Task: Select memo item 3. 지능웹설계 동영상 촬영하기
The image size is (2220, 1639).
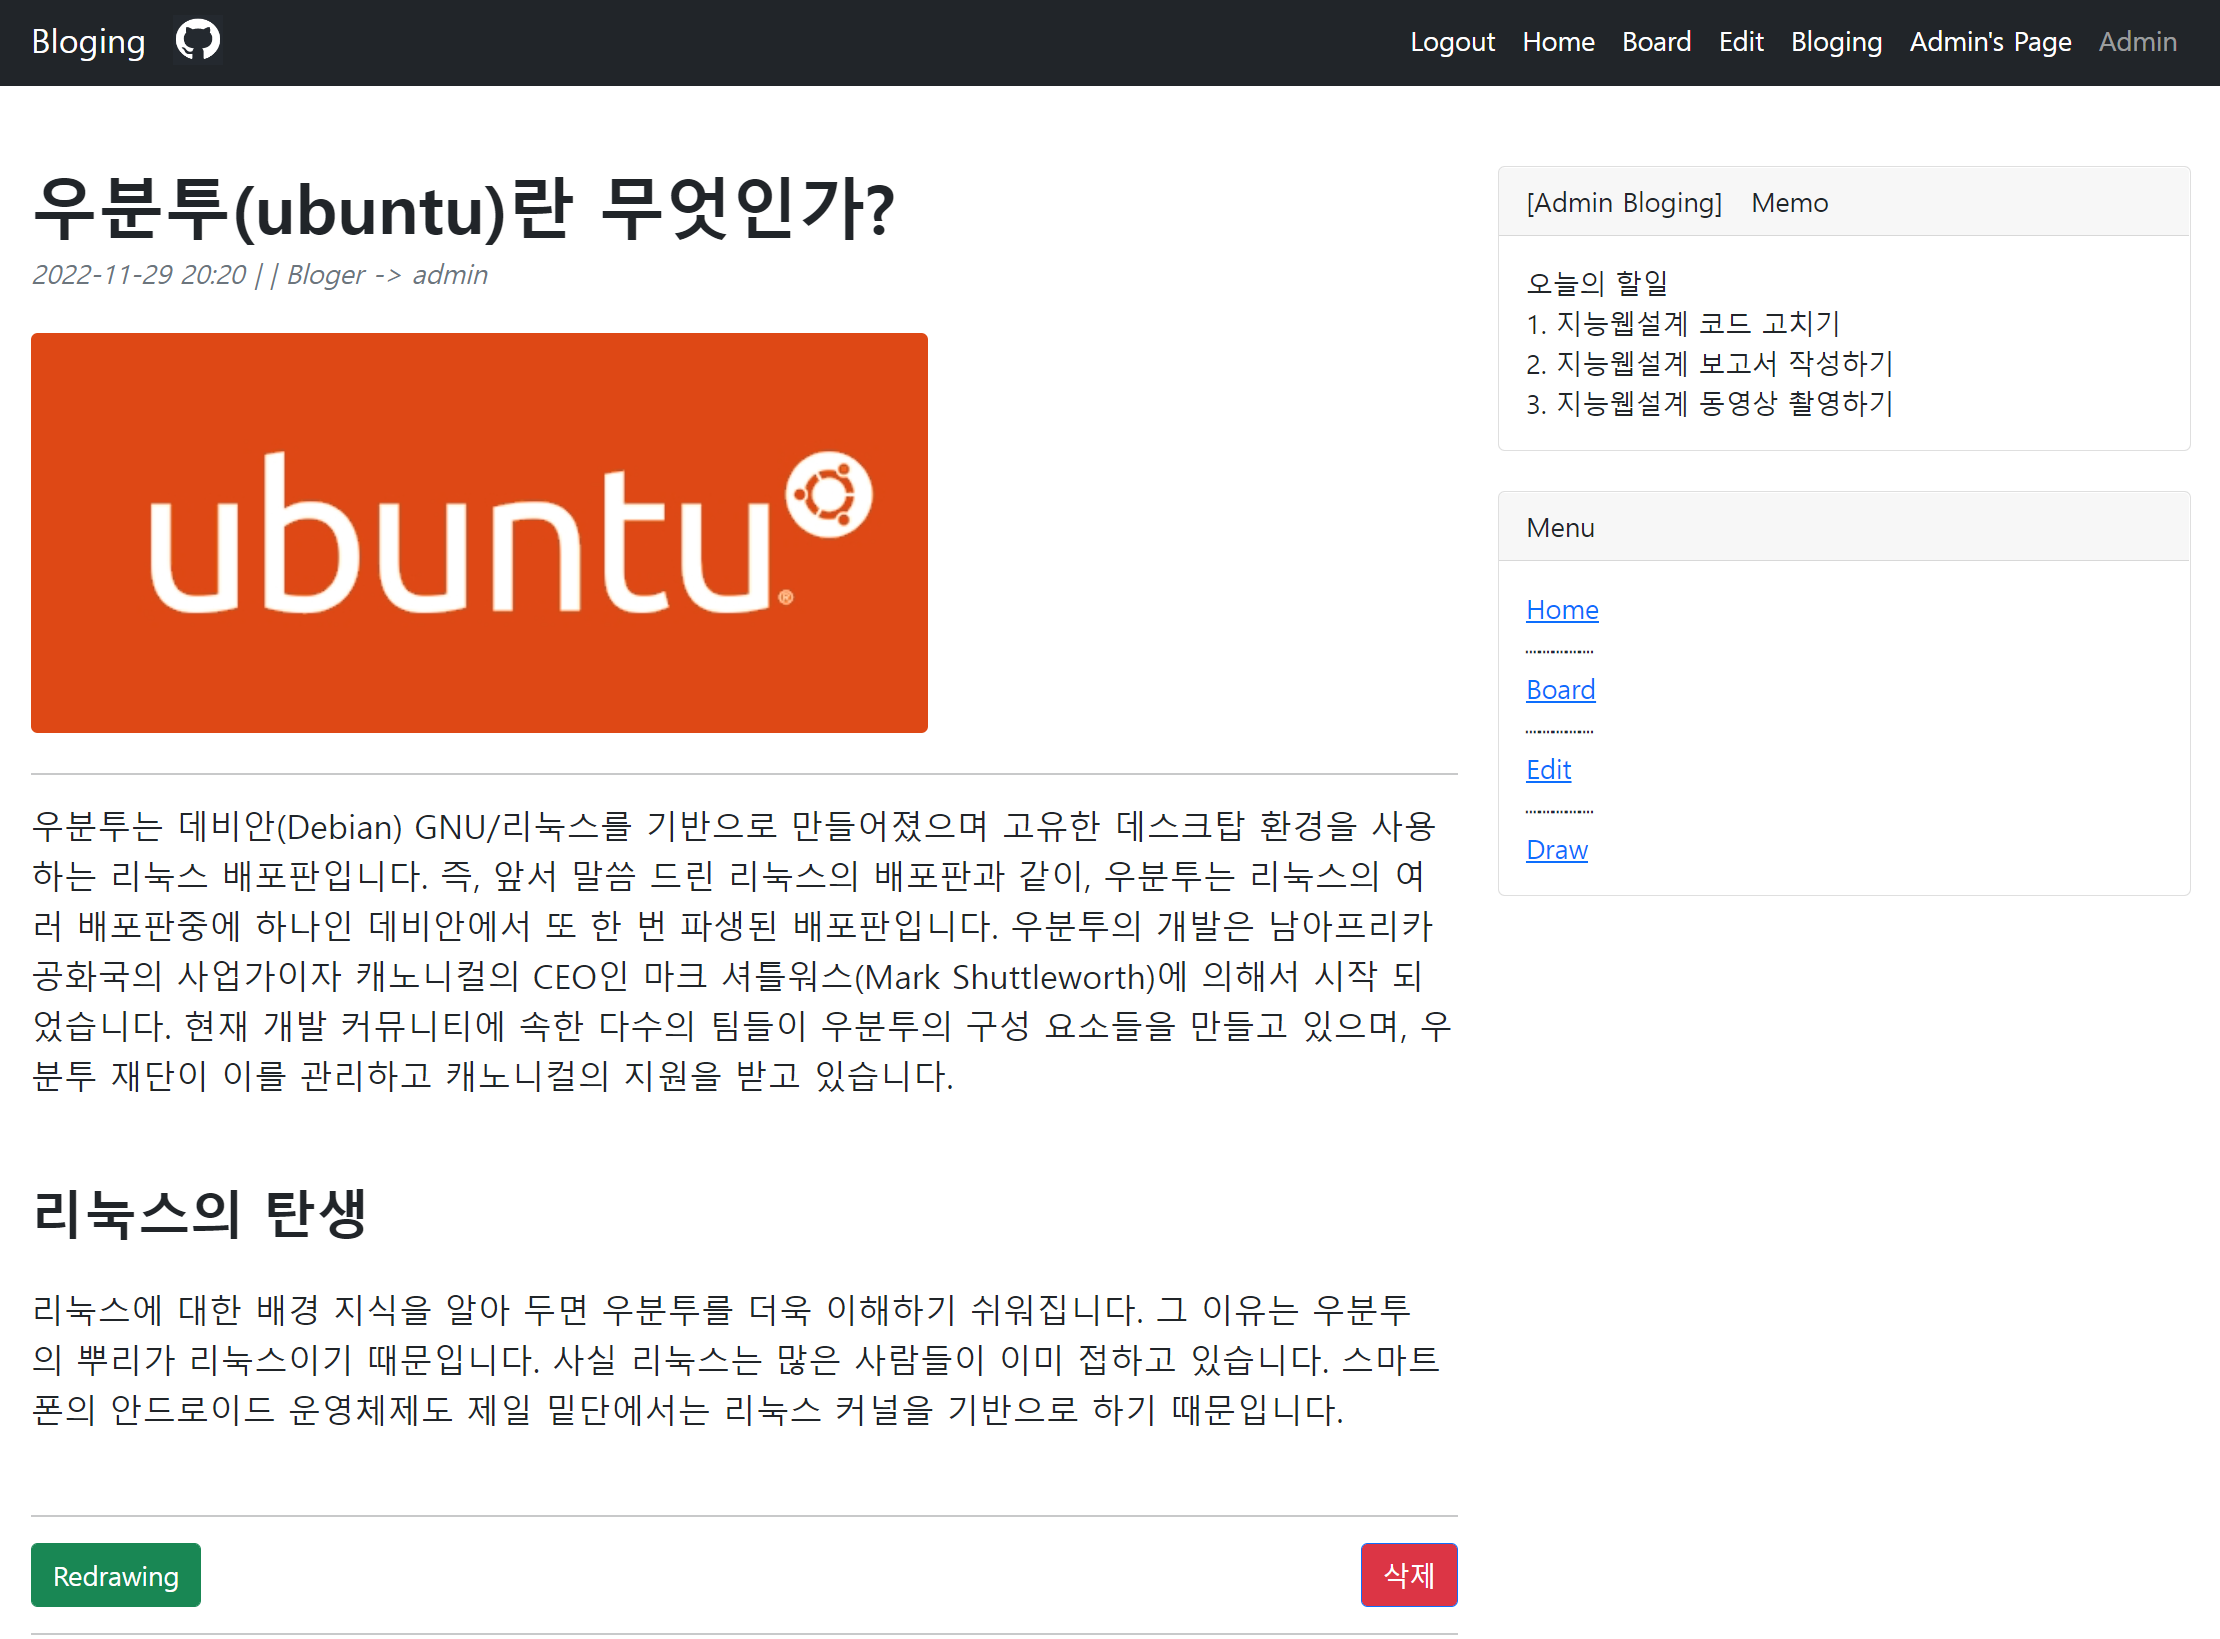Action: click(1710, 404)
